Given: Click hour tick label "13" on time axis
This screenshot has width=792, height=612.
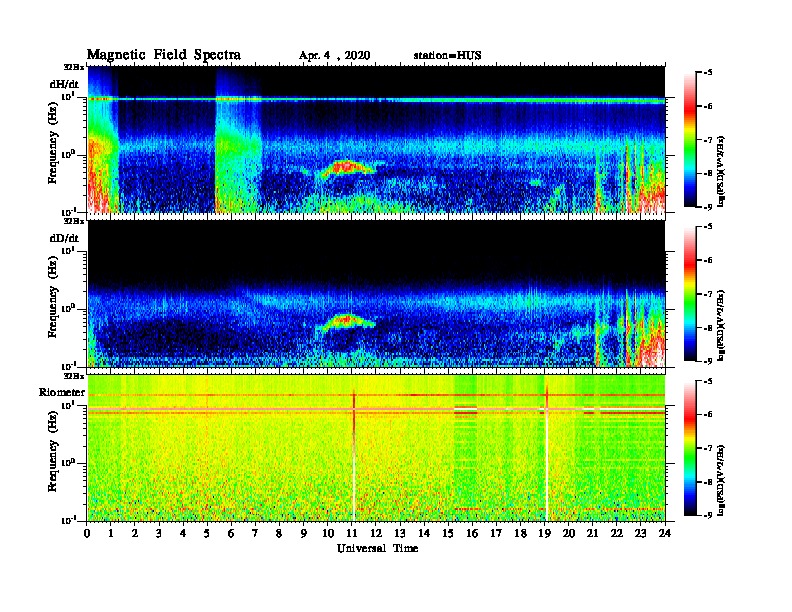Looking at the screenshot, I should pos(400,533).
